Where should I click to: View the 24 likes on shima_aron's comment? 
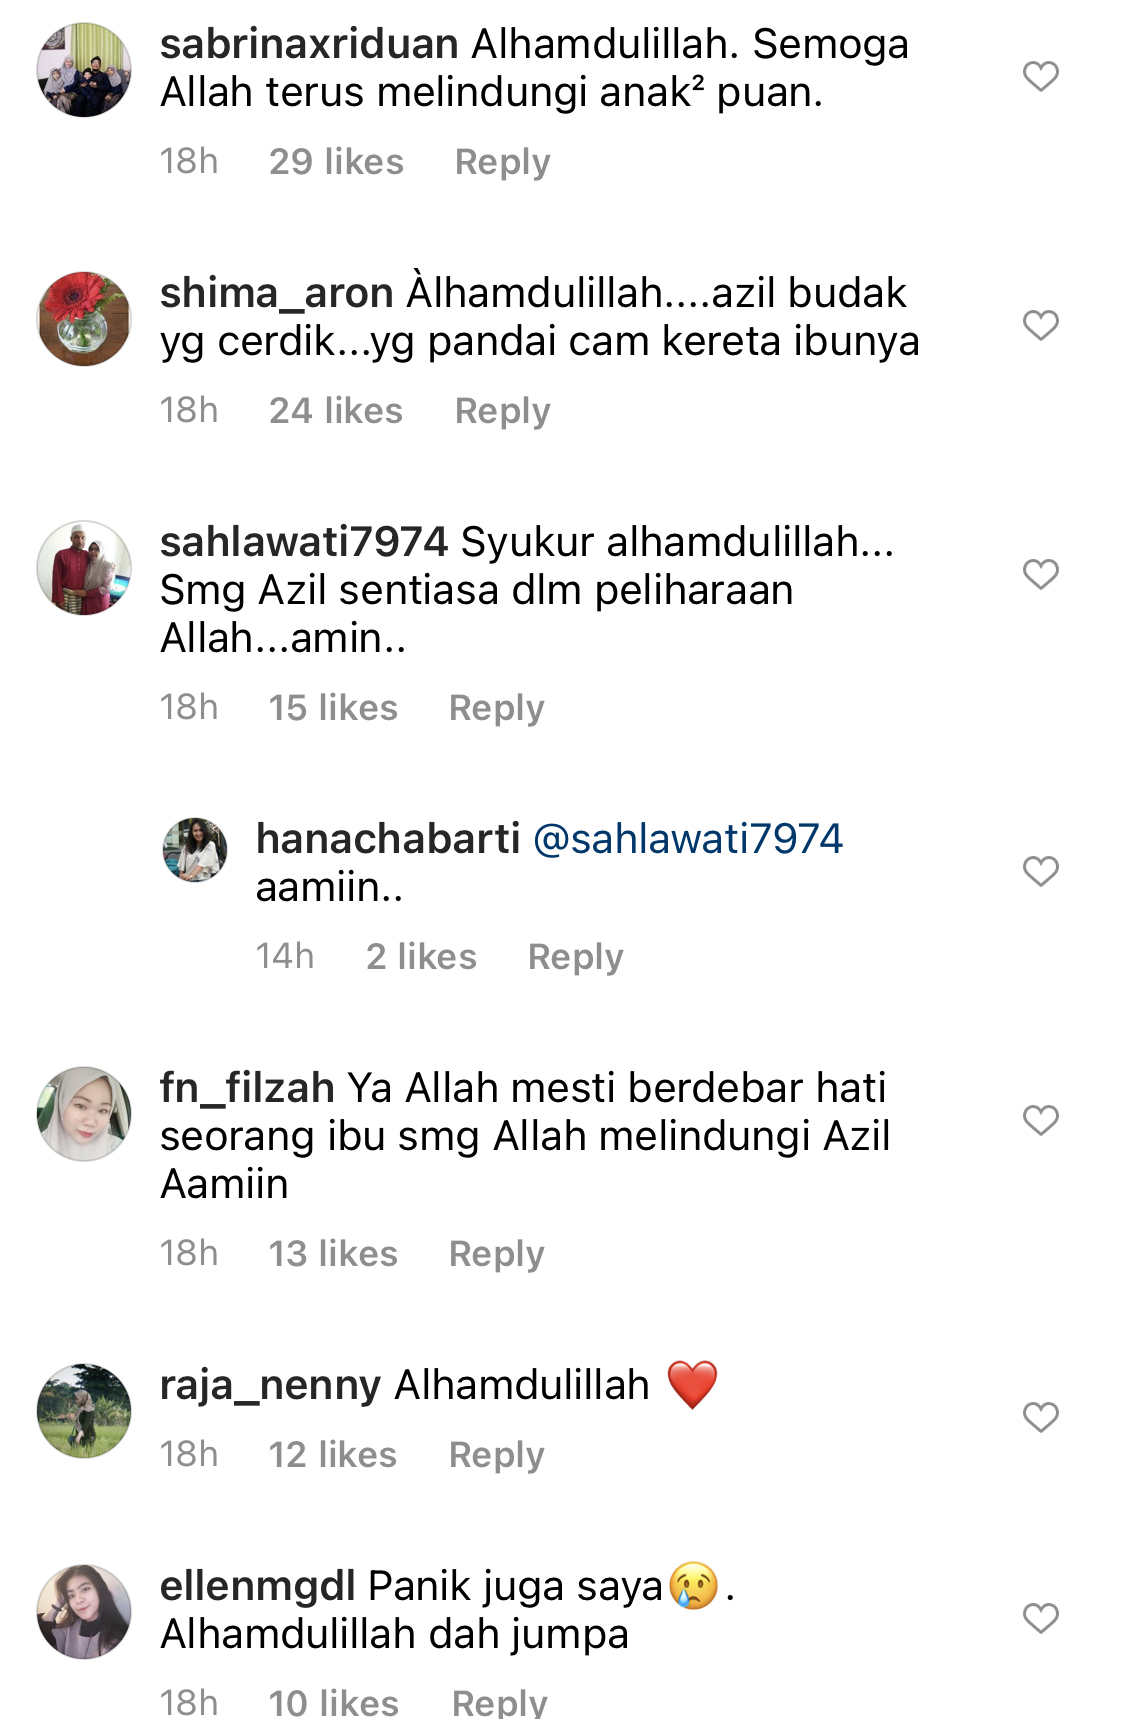pos(336,411)
